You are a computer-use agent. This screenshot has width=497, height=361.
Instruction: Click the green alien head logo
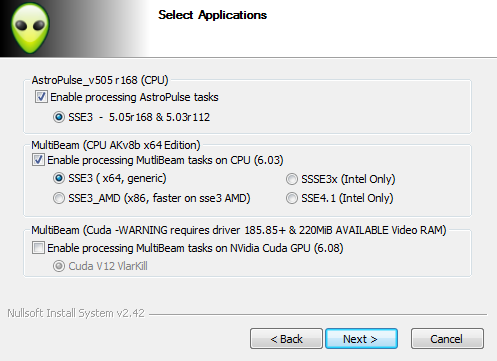point(30,28)
